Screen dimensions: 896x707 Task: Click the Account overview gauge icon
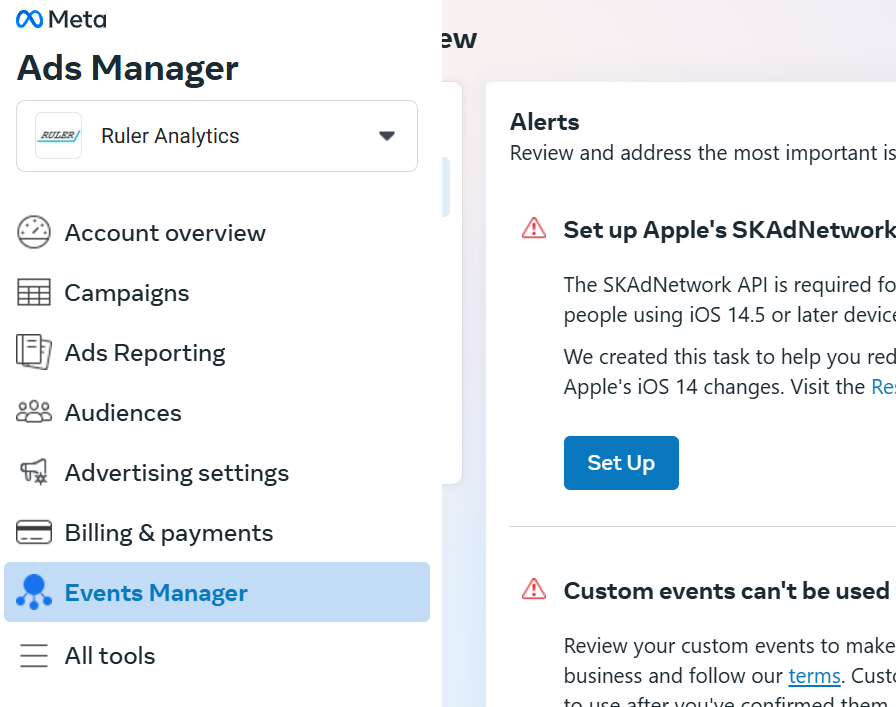[34, 233]
